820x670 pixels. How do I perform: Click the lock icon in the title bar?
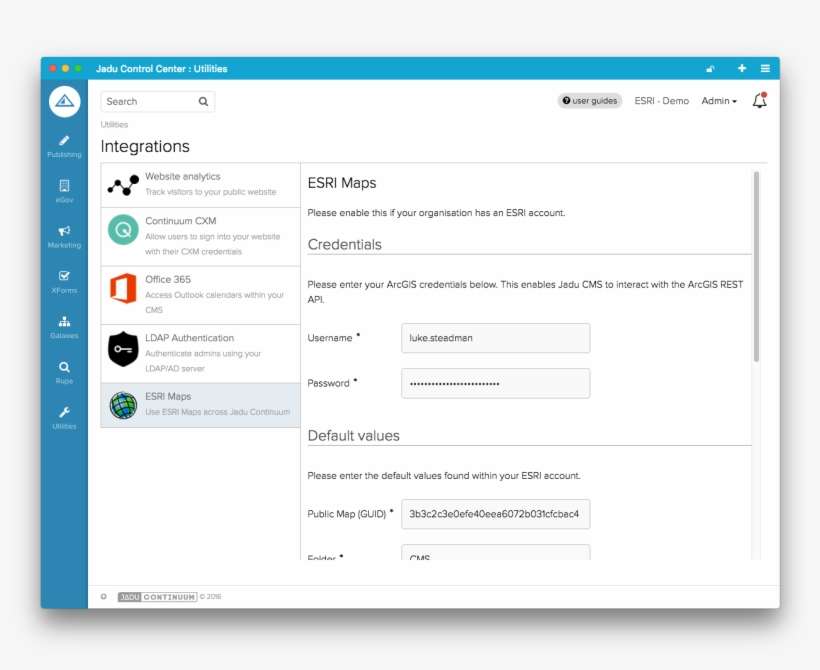pos(710,69)
